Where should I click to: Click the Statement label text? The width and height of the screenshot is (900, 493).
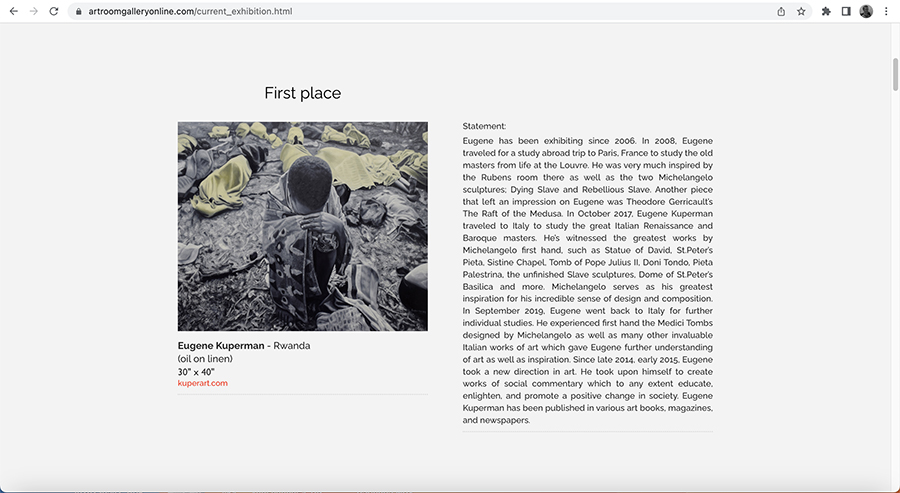tap(484, 126)
